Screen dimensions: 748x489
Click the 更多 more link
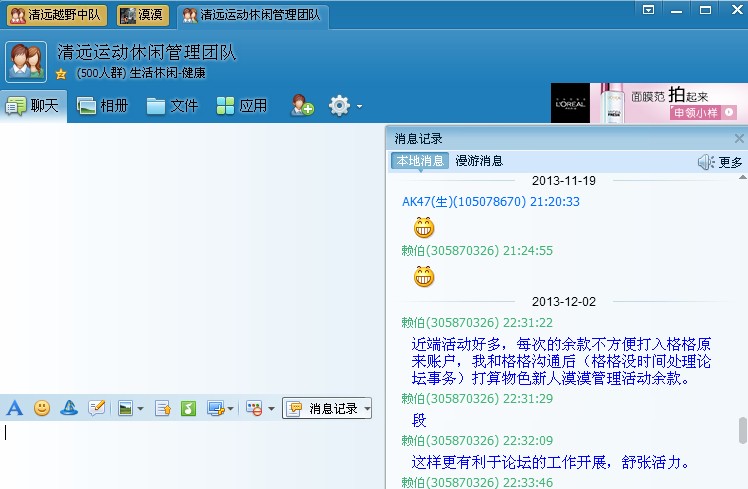[x=730, y=163]
